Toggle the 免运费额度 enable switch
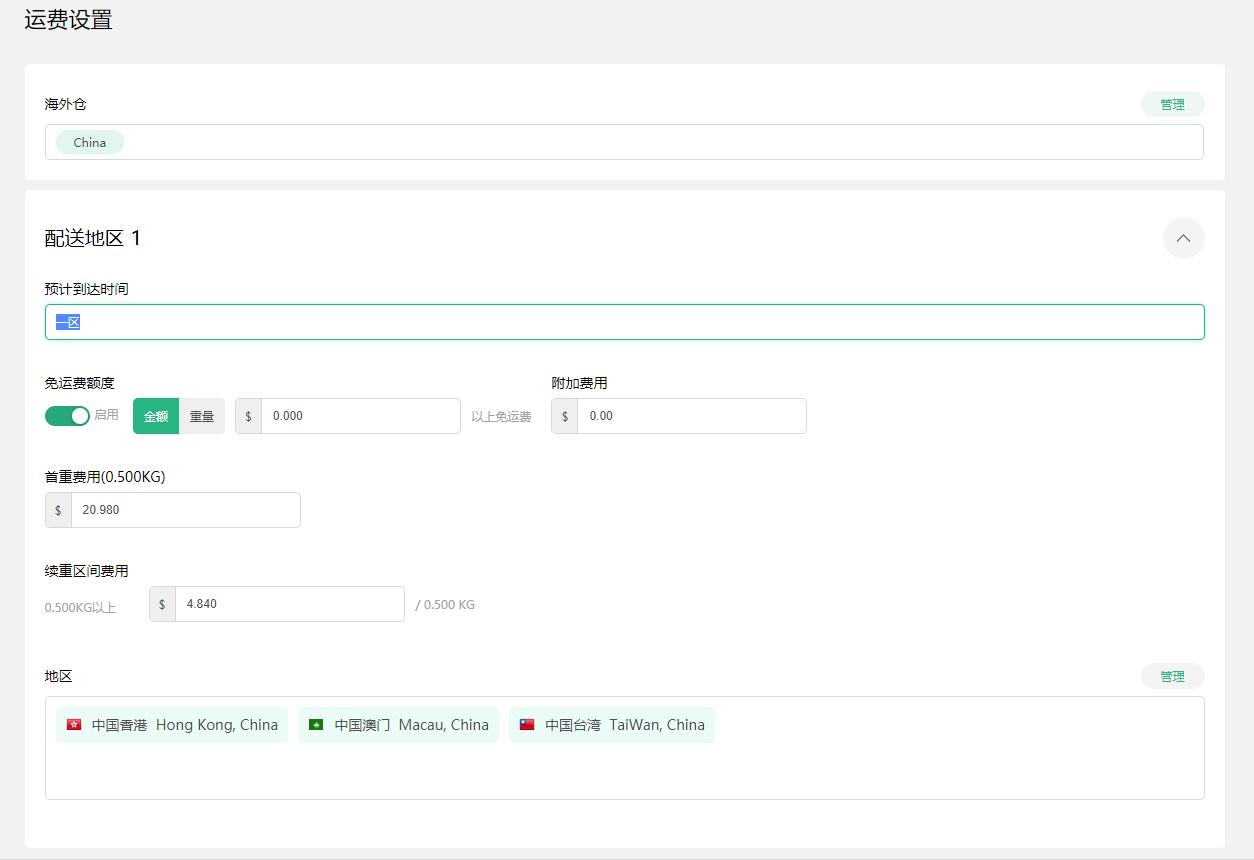 67,415
